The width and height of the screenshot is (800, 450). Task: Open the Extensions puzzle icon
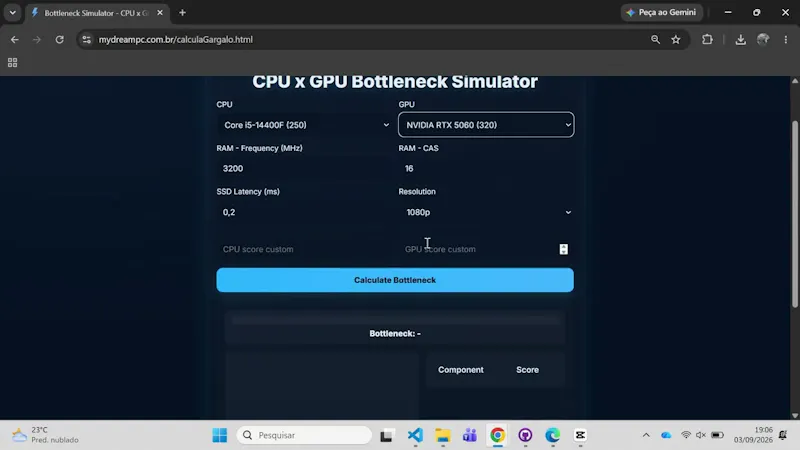click(707, 39)
